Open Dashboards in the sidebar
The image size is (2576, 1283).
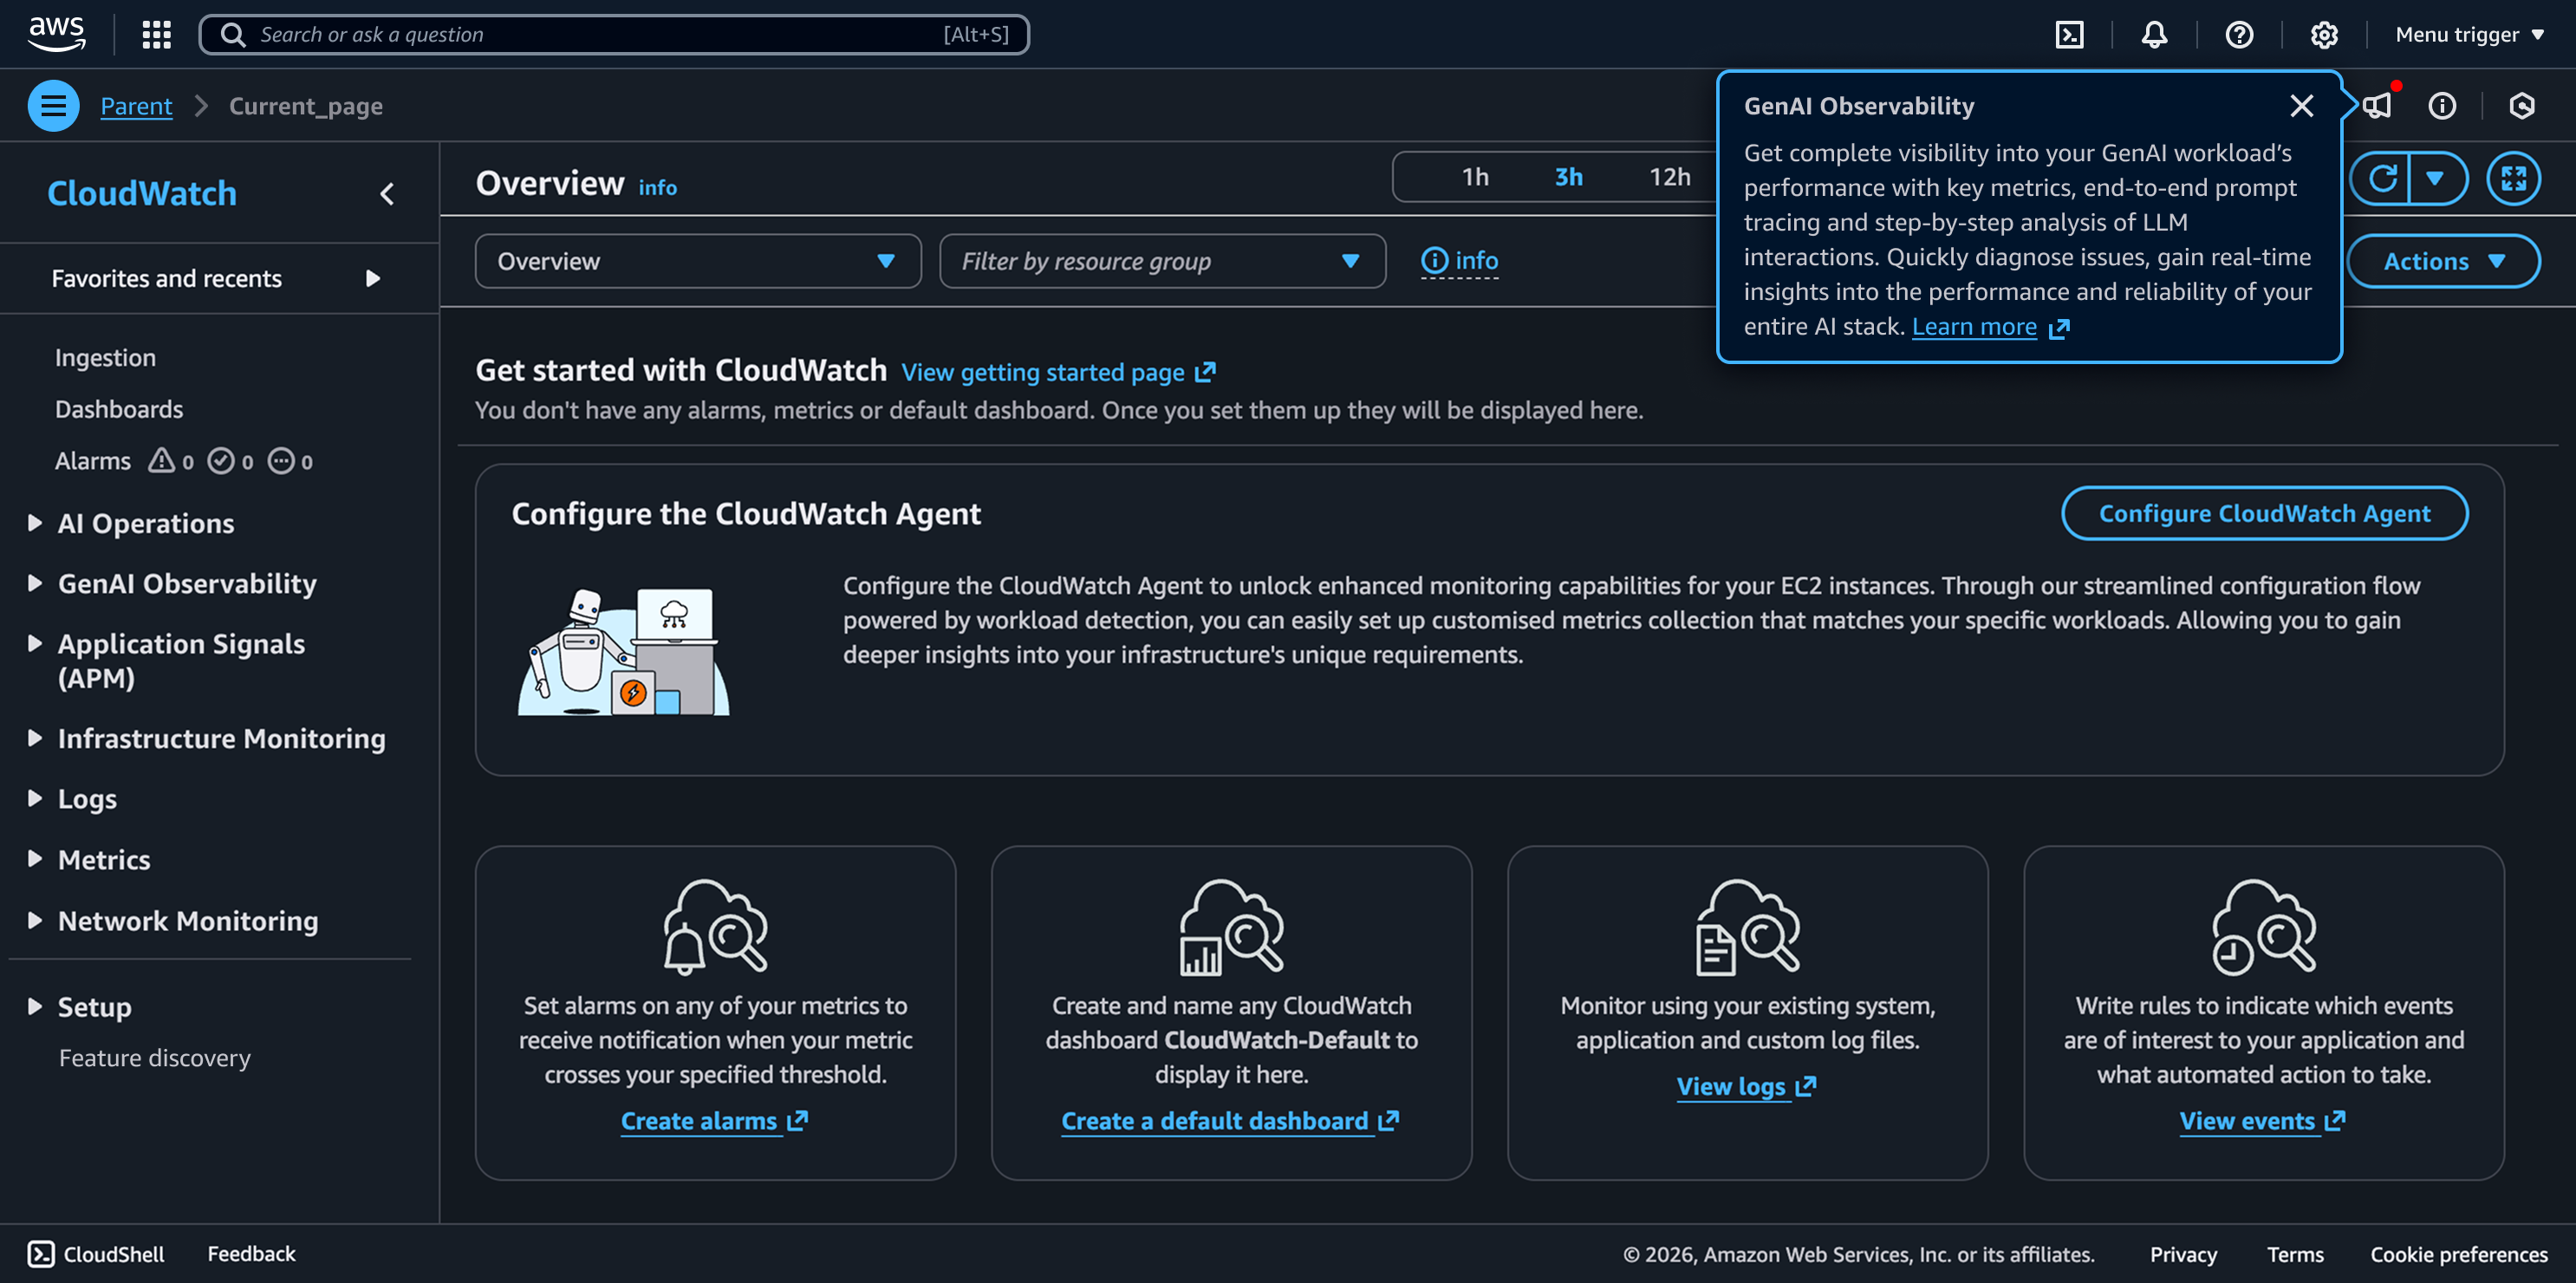click(x=119, y=409)
